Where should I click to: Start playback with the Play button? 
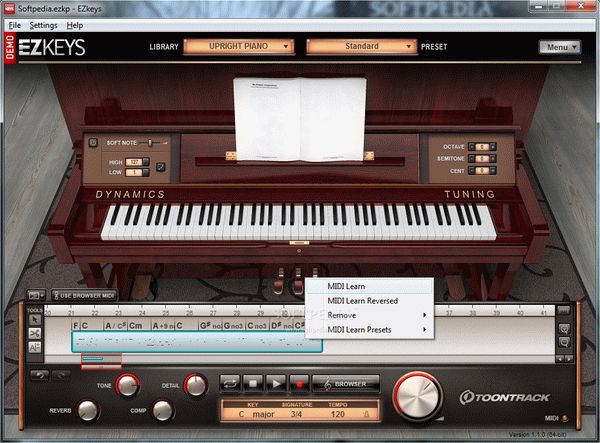pyautogui.click(x=276, y=384)
